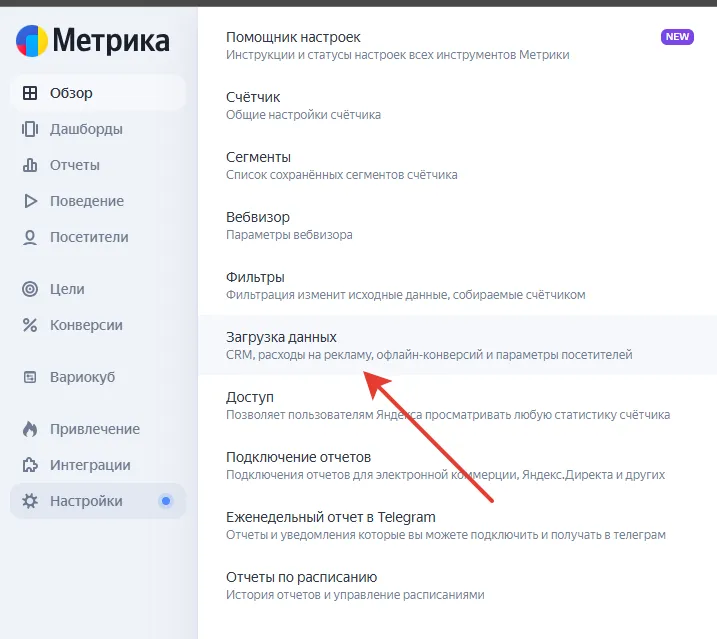Click the Поведение play triangle icon
The image size is (717, 639).
click(30, 201)
